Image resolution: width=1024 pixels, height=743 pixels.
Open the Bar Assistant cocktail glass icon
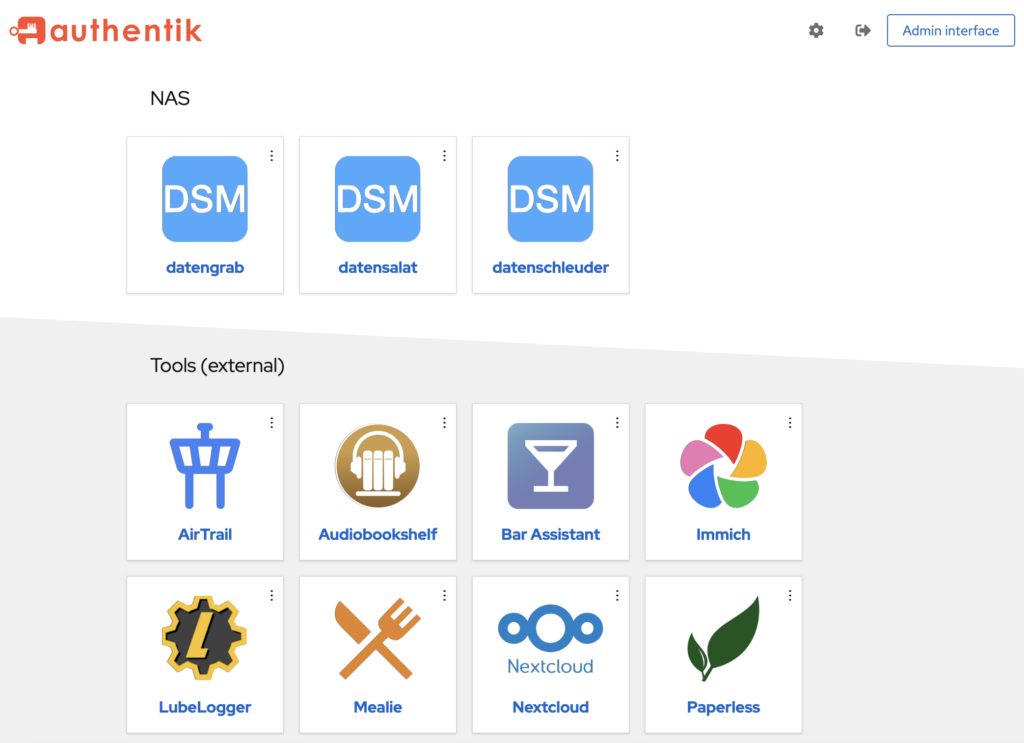(x=551, y=466)
